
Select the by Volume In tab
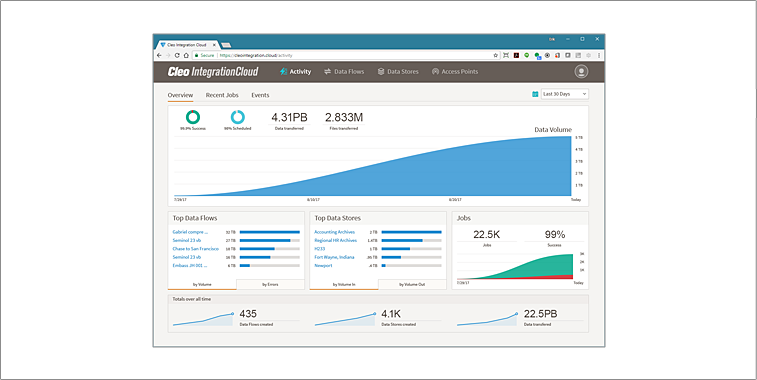pos(344,284)
